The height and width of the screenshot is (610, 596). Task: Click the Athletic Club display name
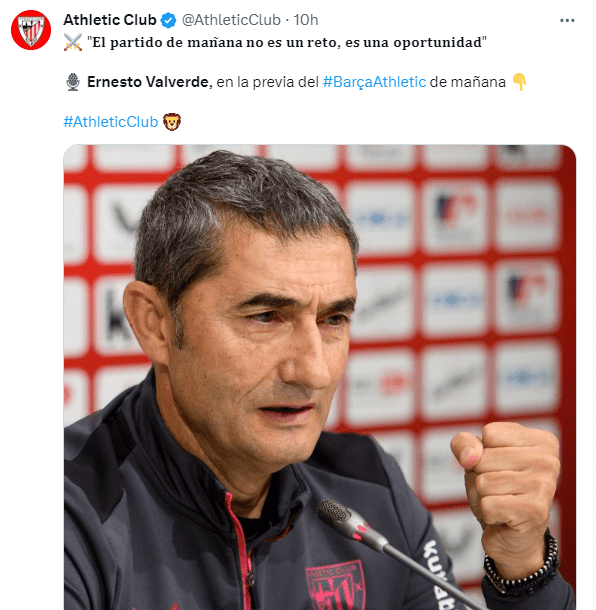[x=110, y=20]
